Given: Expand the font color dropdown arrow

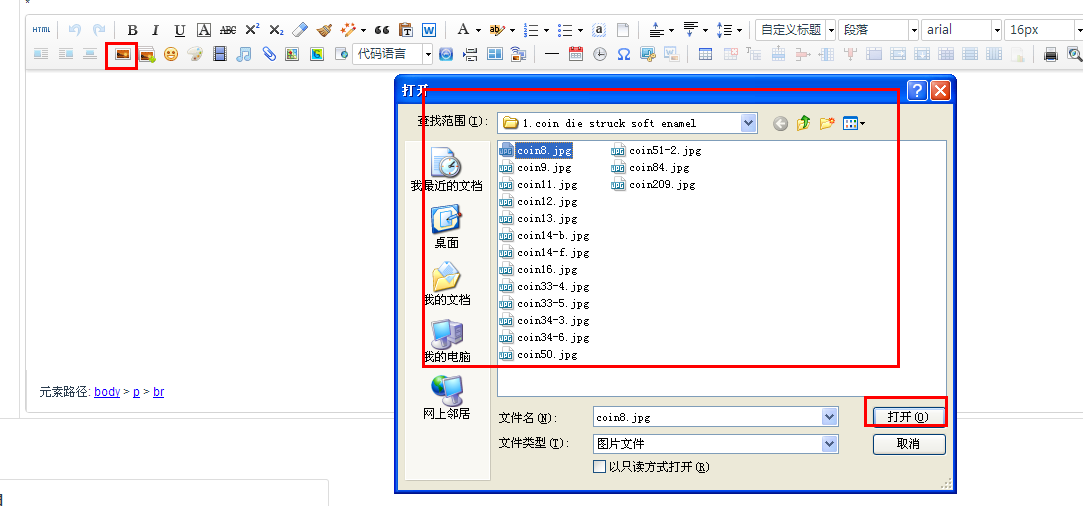Looking at the screenshot, I should pos(477,30).
